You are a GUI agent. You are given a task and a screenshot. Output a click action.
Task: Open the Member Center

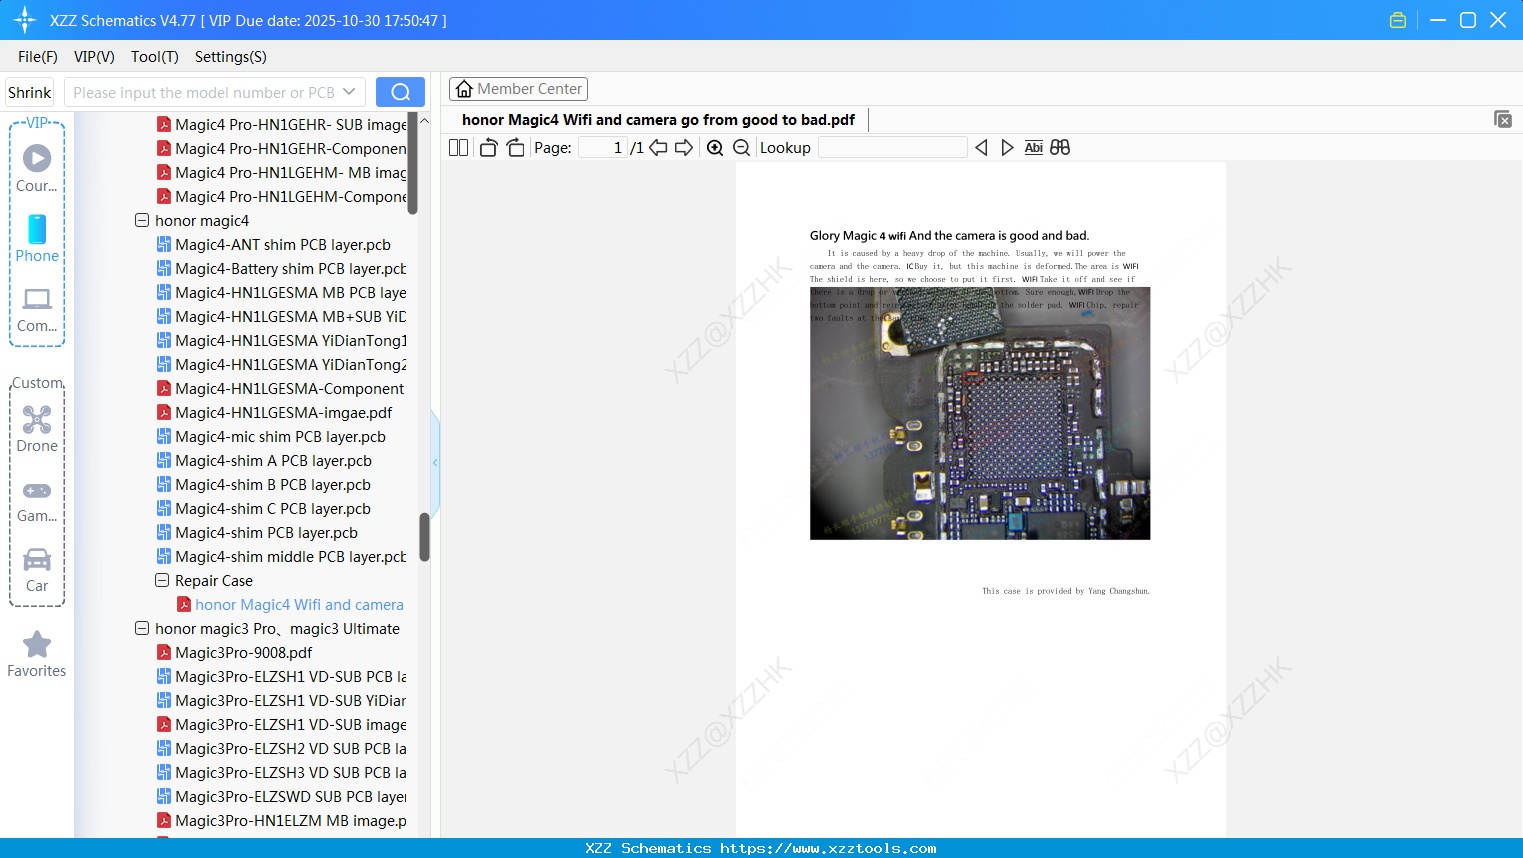(518, 89)
